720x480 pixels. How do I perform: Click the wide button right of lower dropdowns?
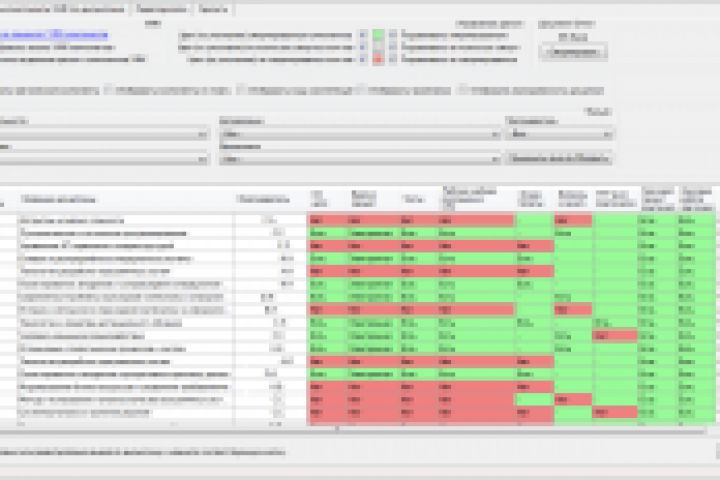point(559,159)
